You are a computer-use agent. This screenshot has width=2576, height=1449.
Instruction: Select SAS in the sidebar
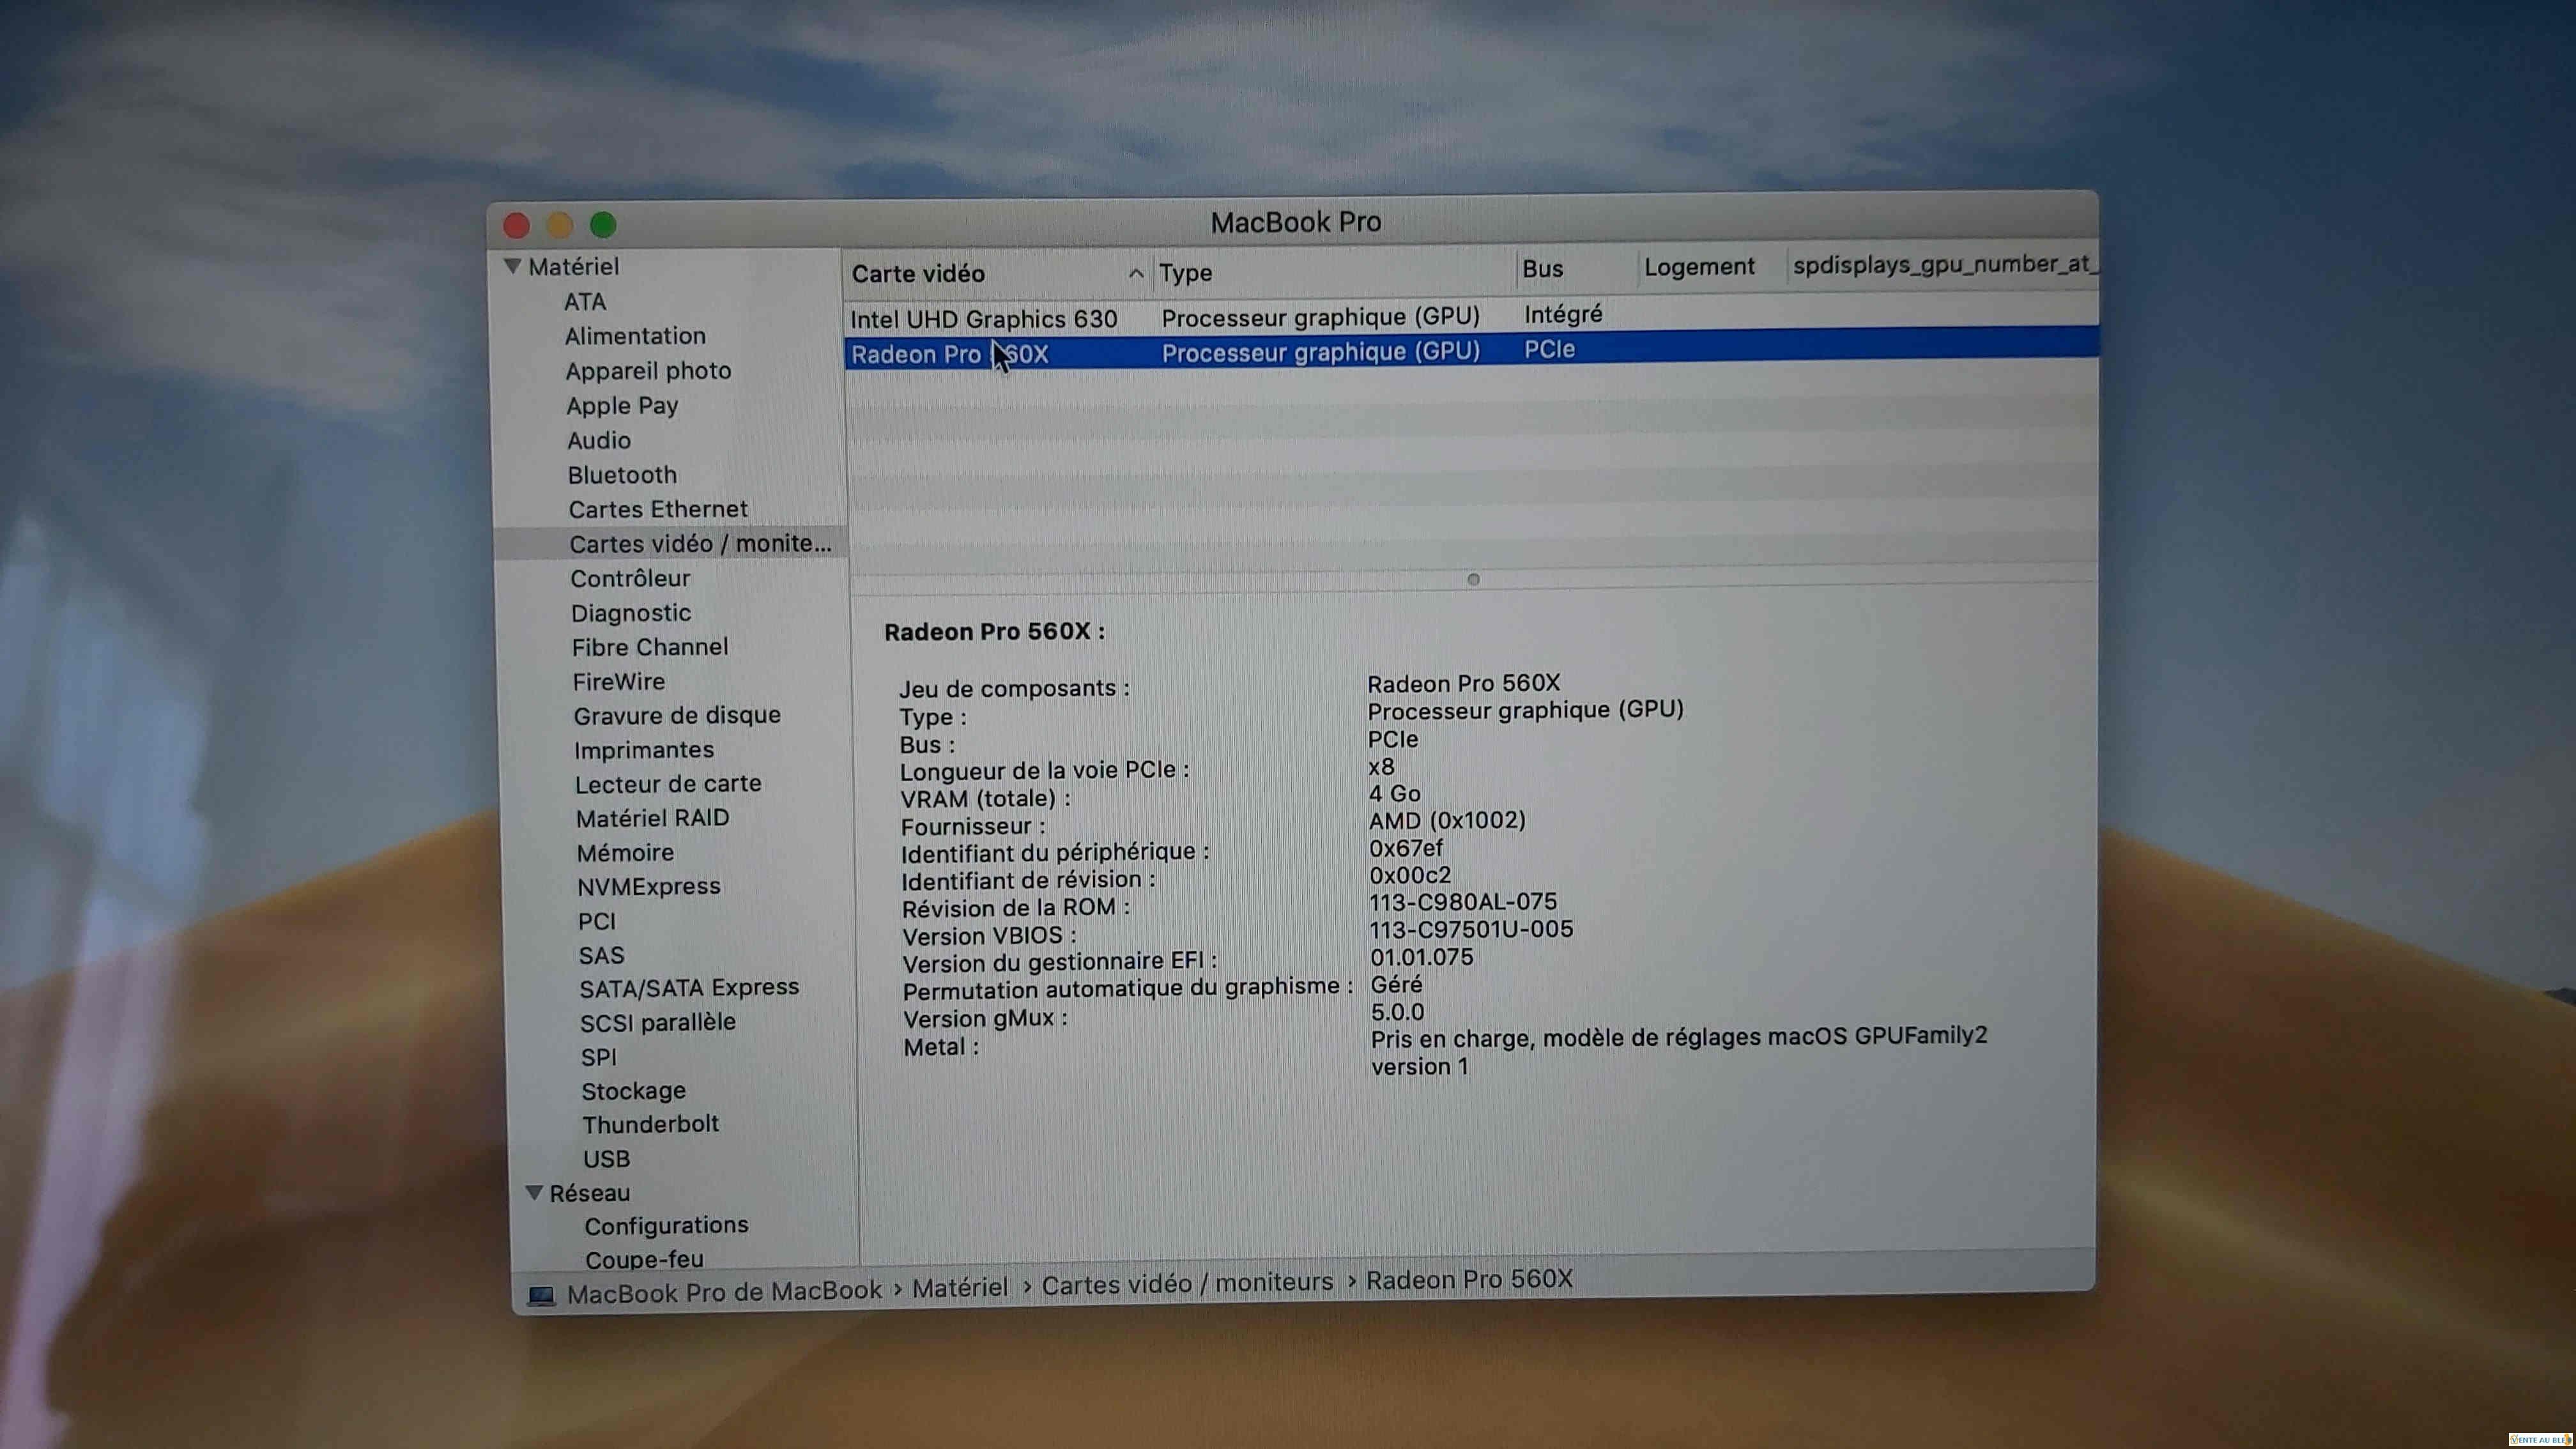[x=601, y=955]
